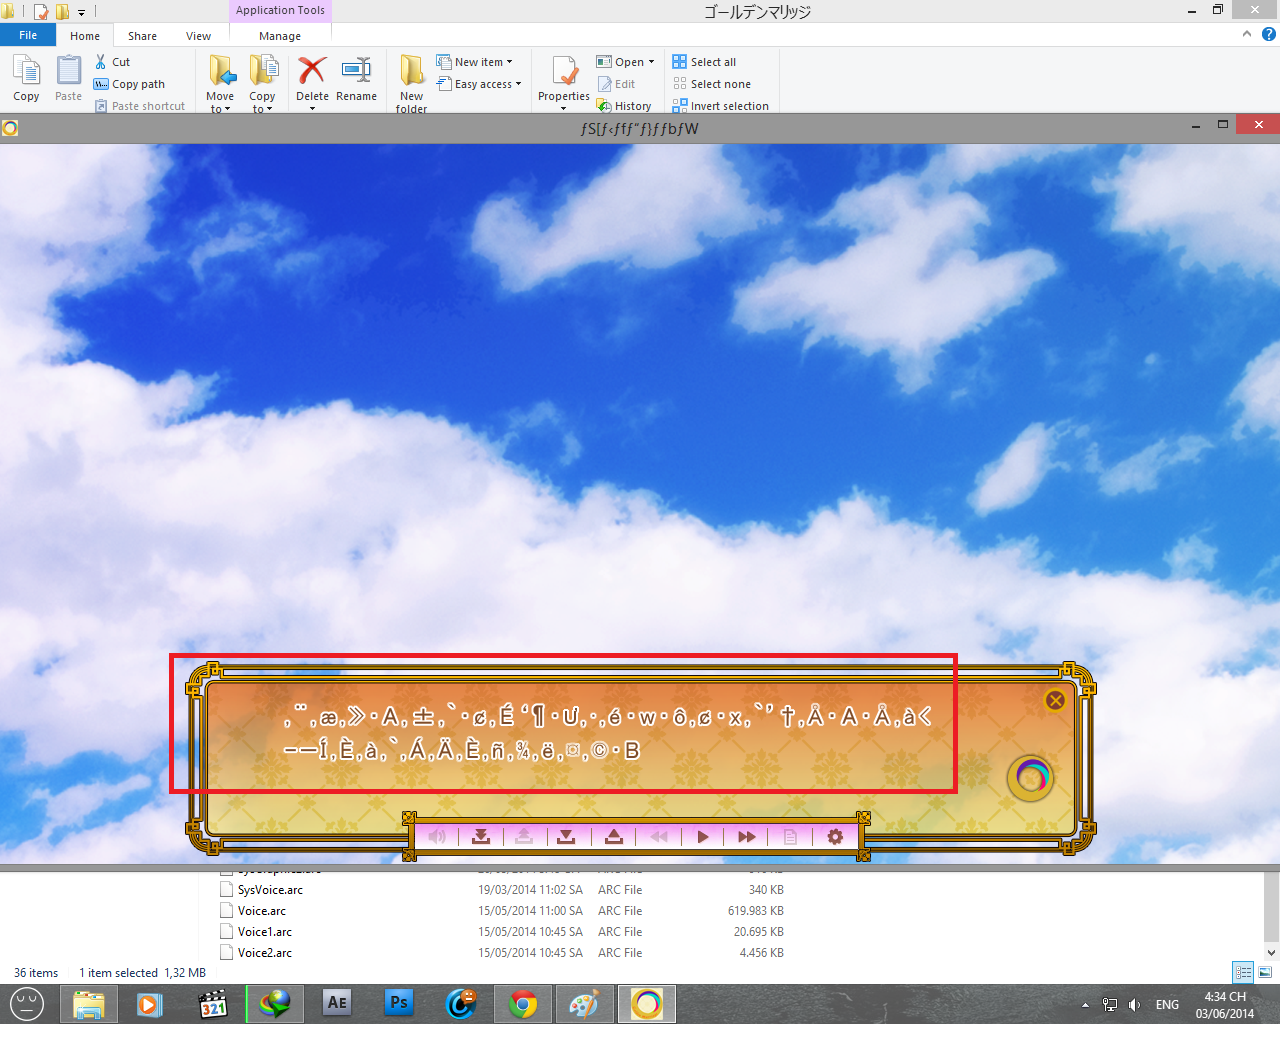Click the Application Tools contextual tab header

(280, 11)
